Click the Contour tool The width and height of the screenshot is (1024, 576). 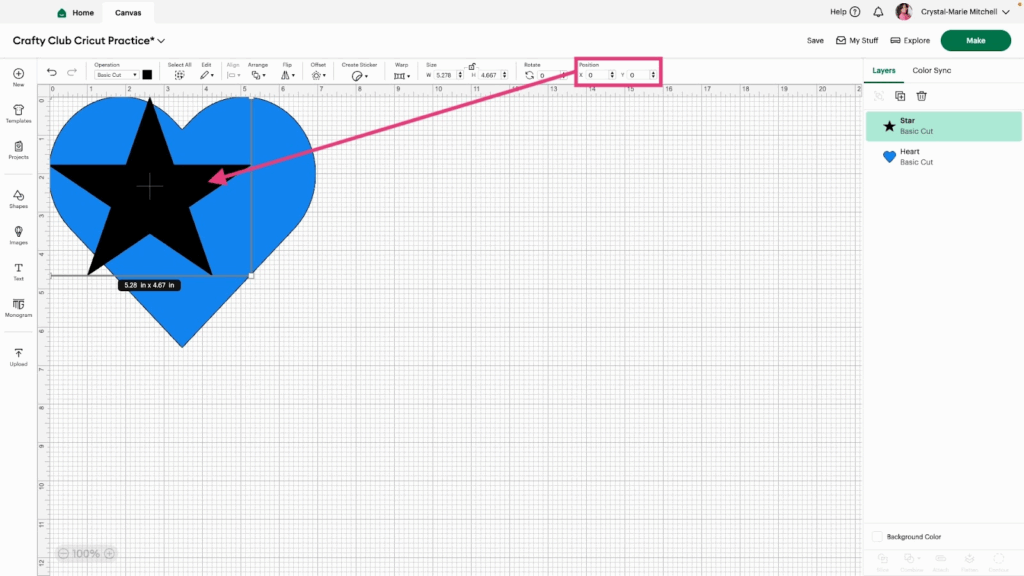999,562
